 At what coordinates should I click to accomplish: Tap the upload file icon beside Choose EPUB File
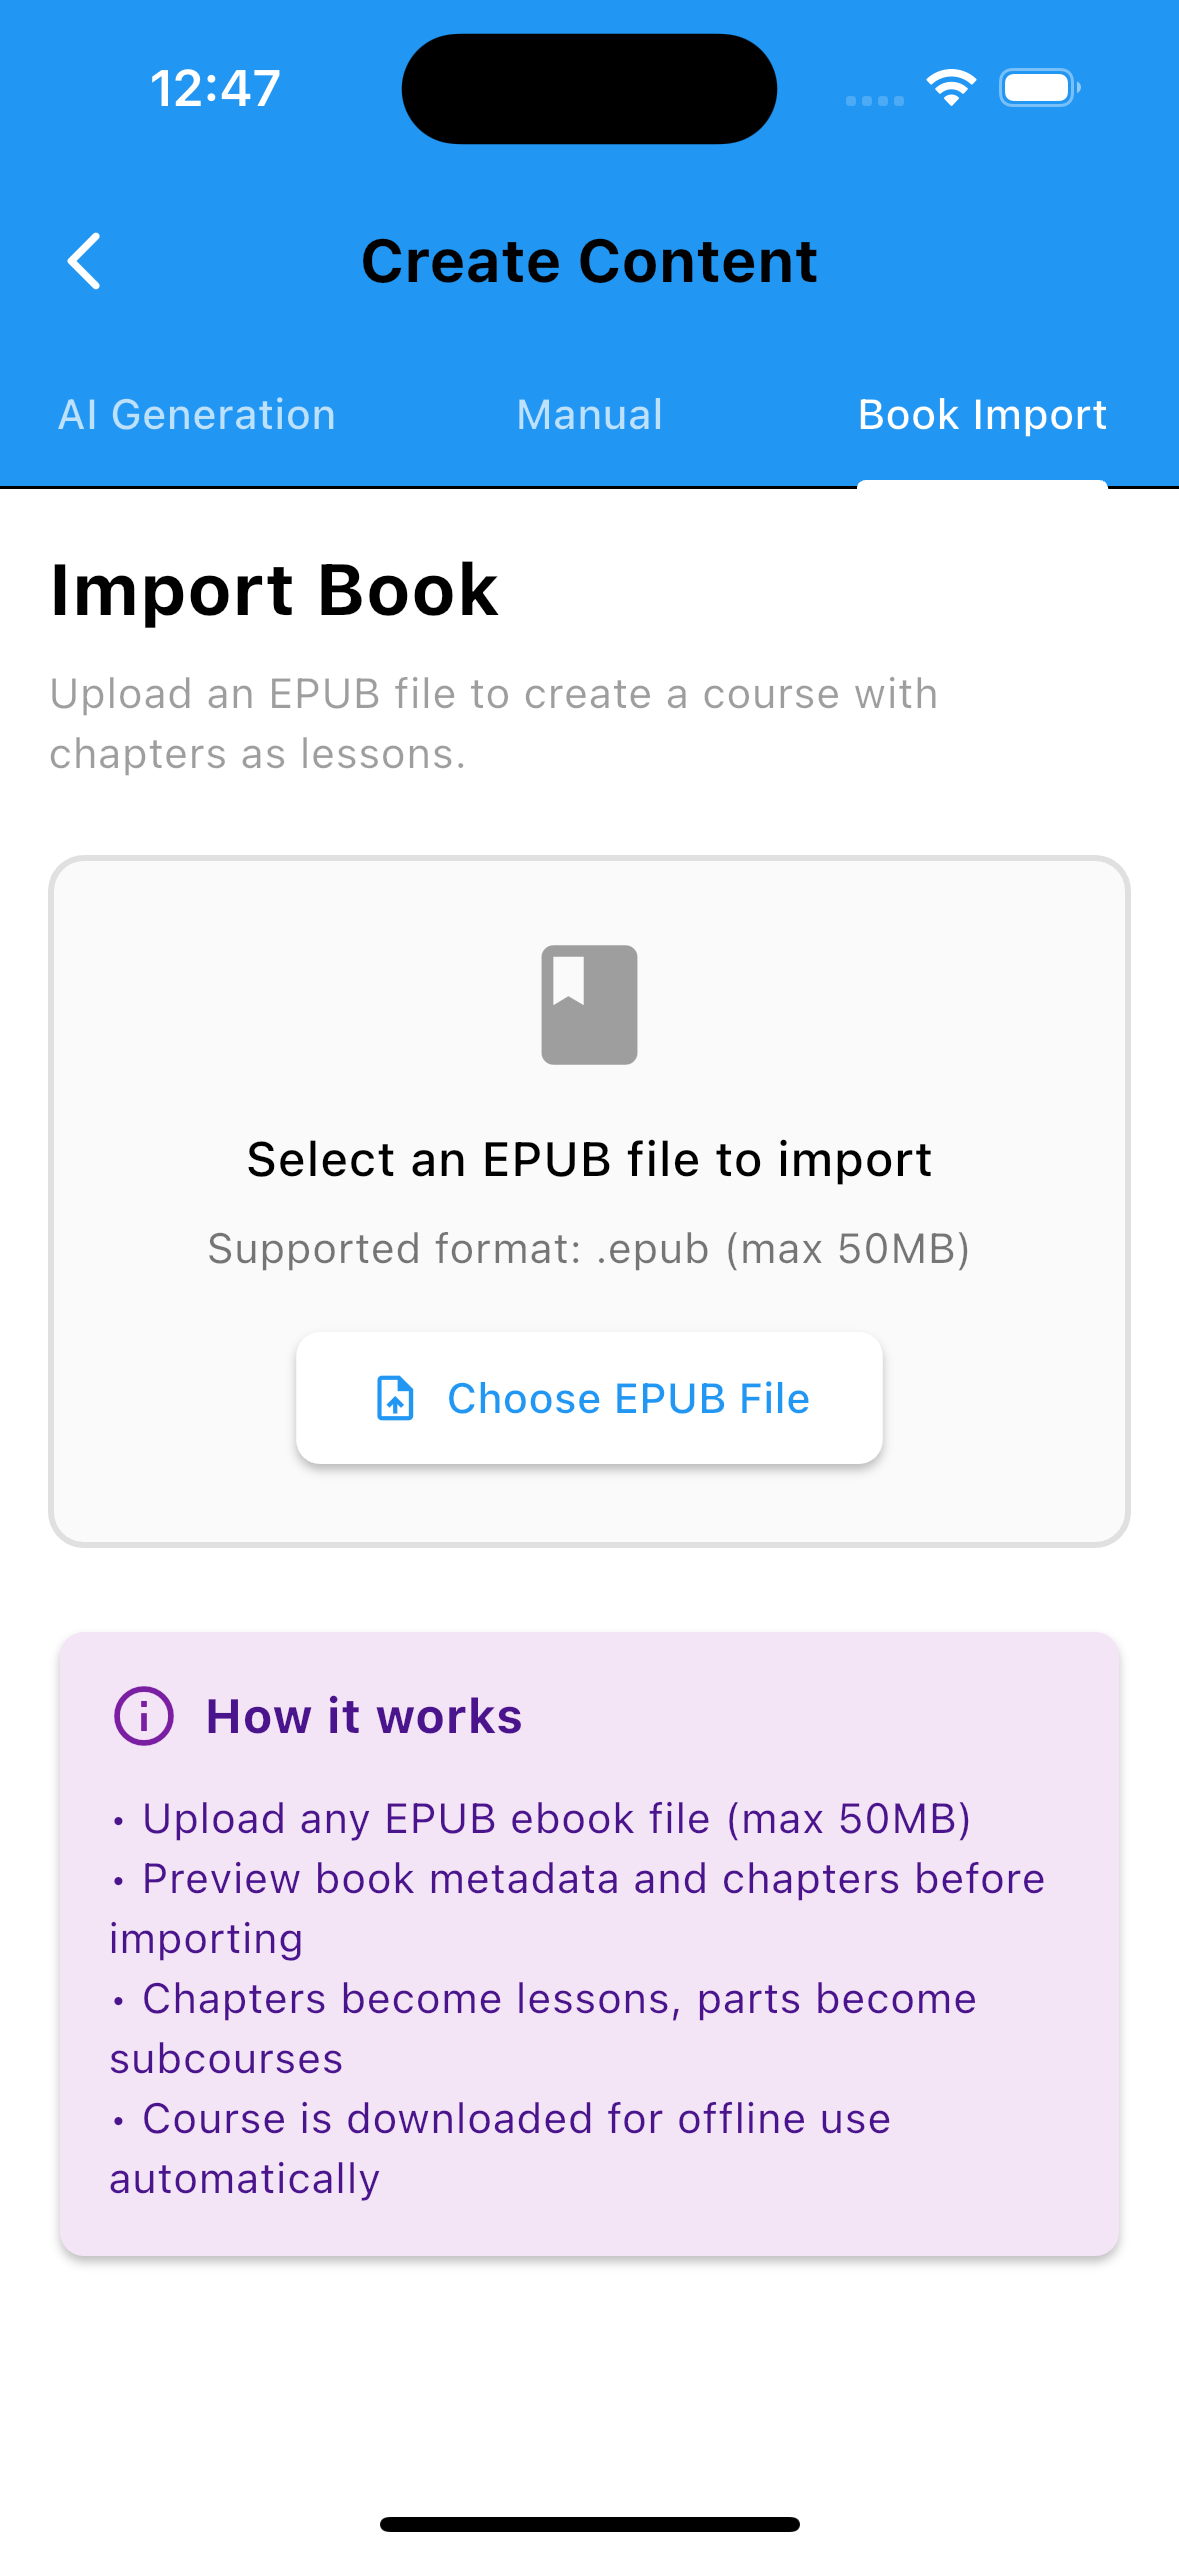point(396,1399)
